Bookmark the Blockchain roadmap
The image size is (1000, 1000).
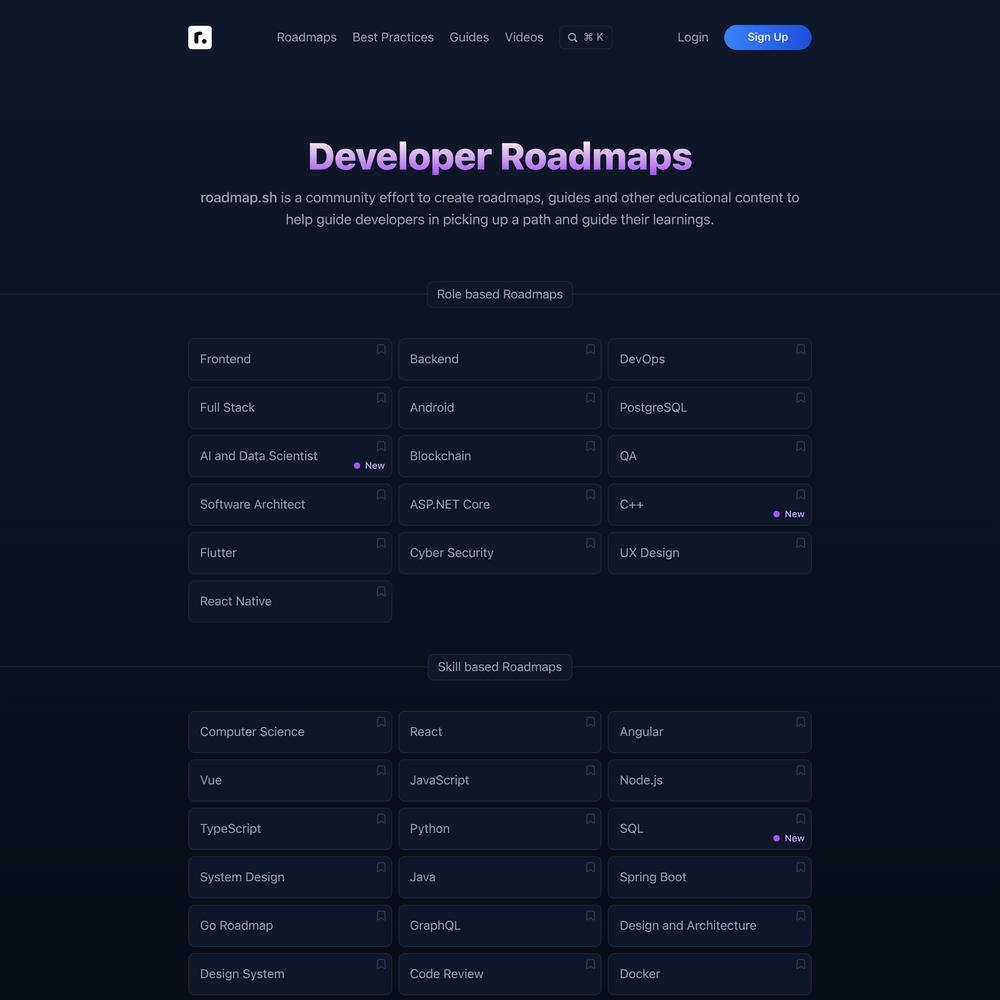[x=591, y=446]
